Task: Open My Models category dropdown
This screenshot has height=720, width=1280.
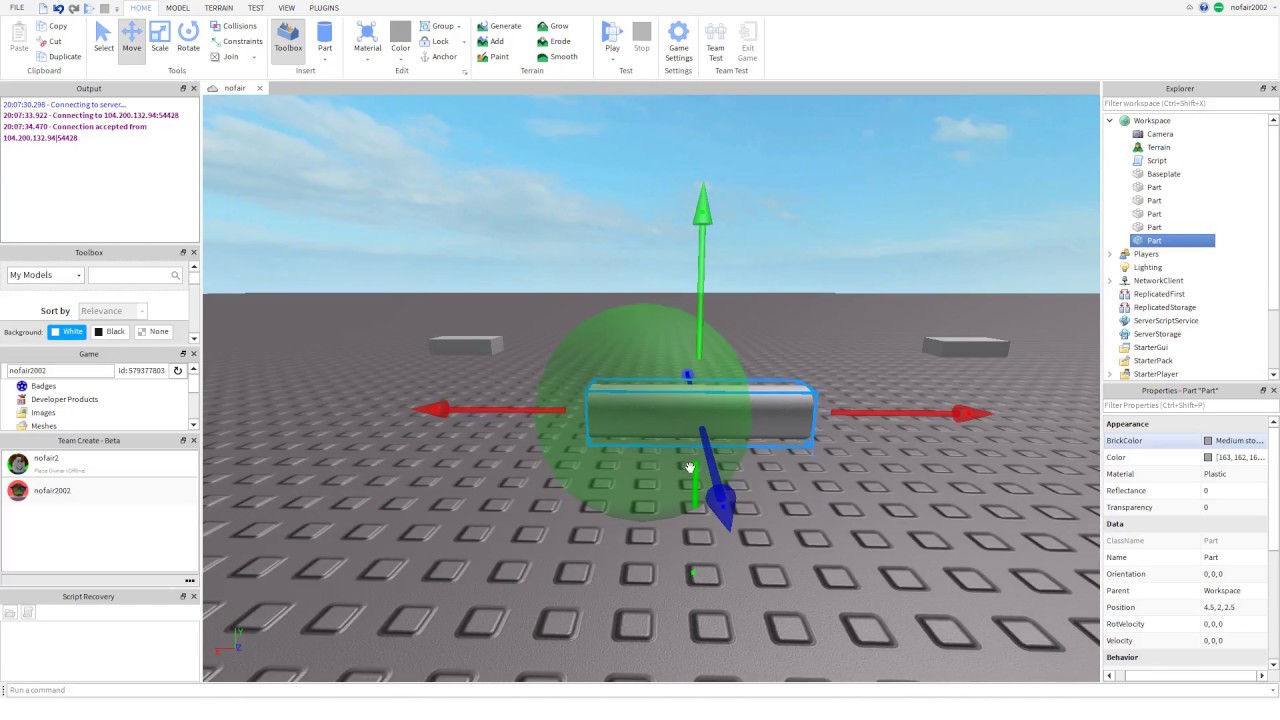Action: pos(45,275)
